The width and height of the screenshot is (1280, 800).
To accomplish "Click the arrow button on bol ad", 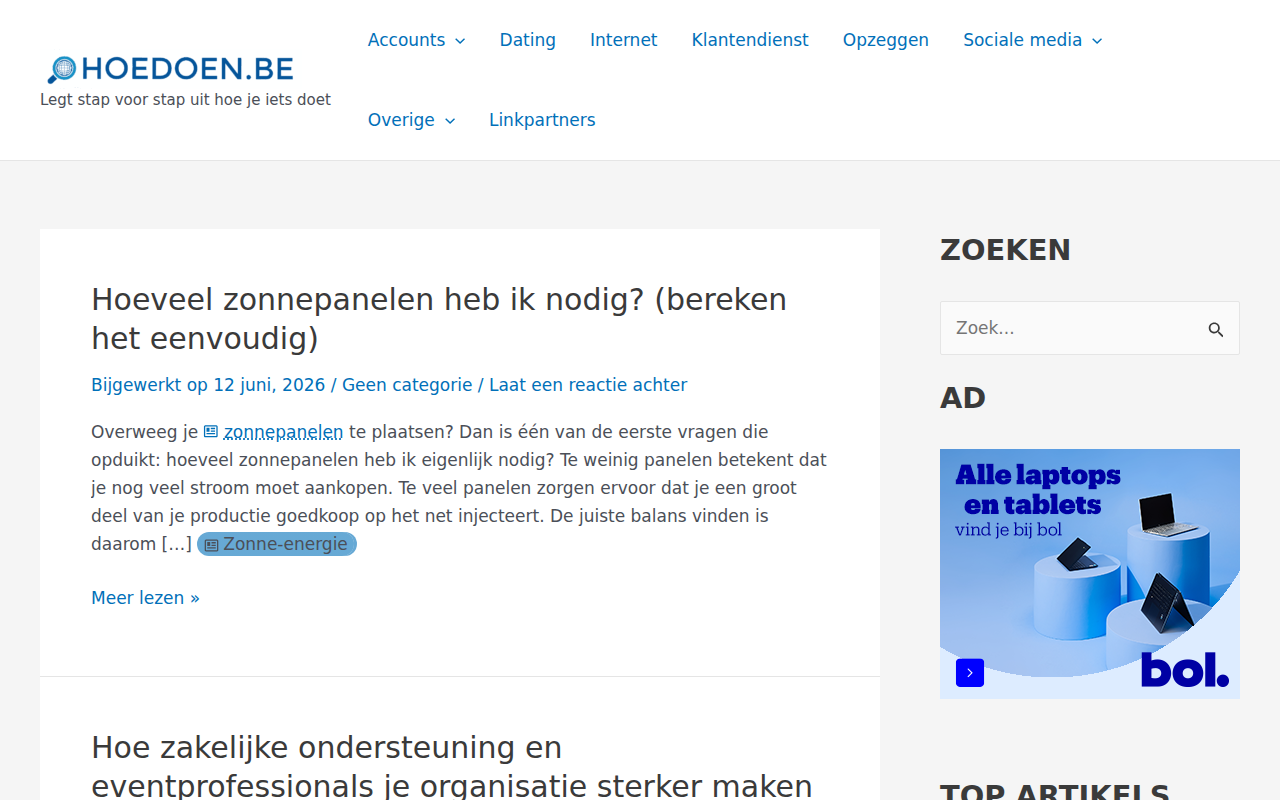I will [x=970, y=673].
